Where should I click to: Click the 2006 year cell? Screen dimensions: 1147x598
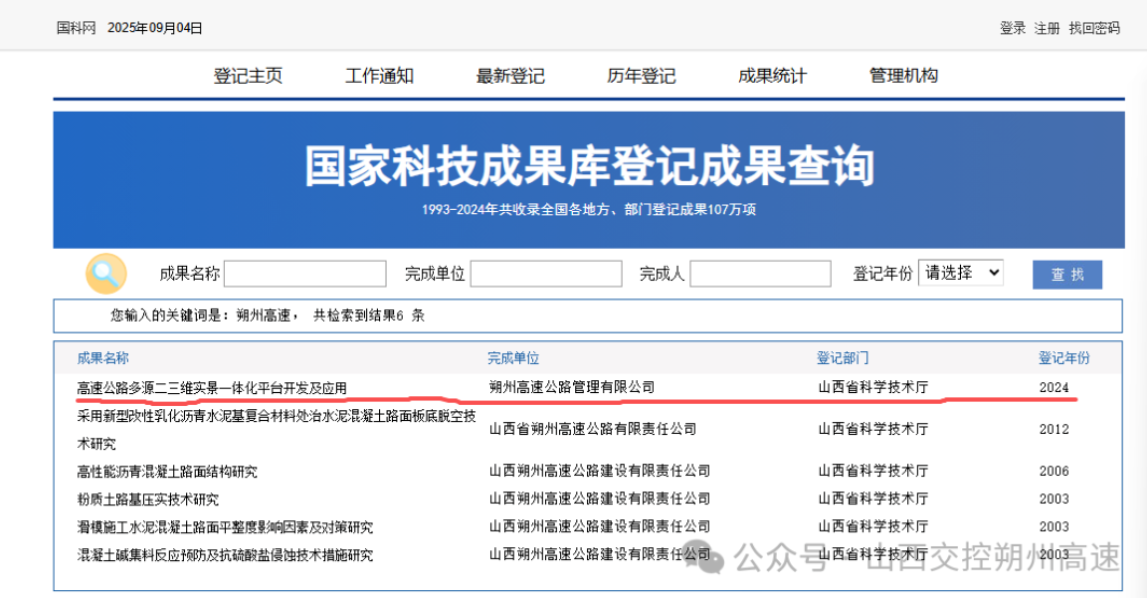[x=1054, y=471]
